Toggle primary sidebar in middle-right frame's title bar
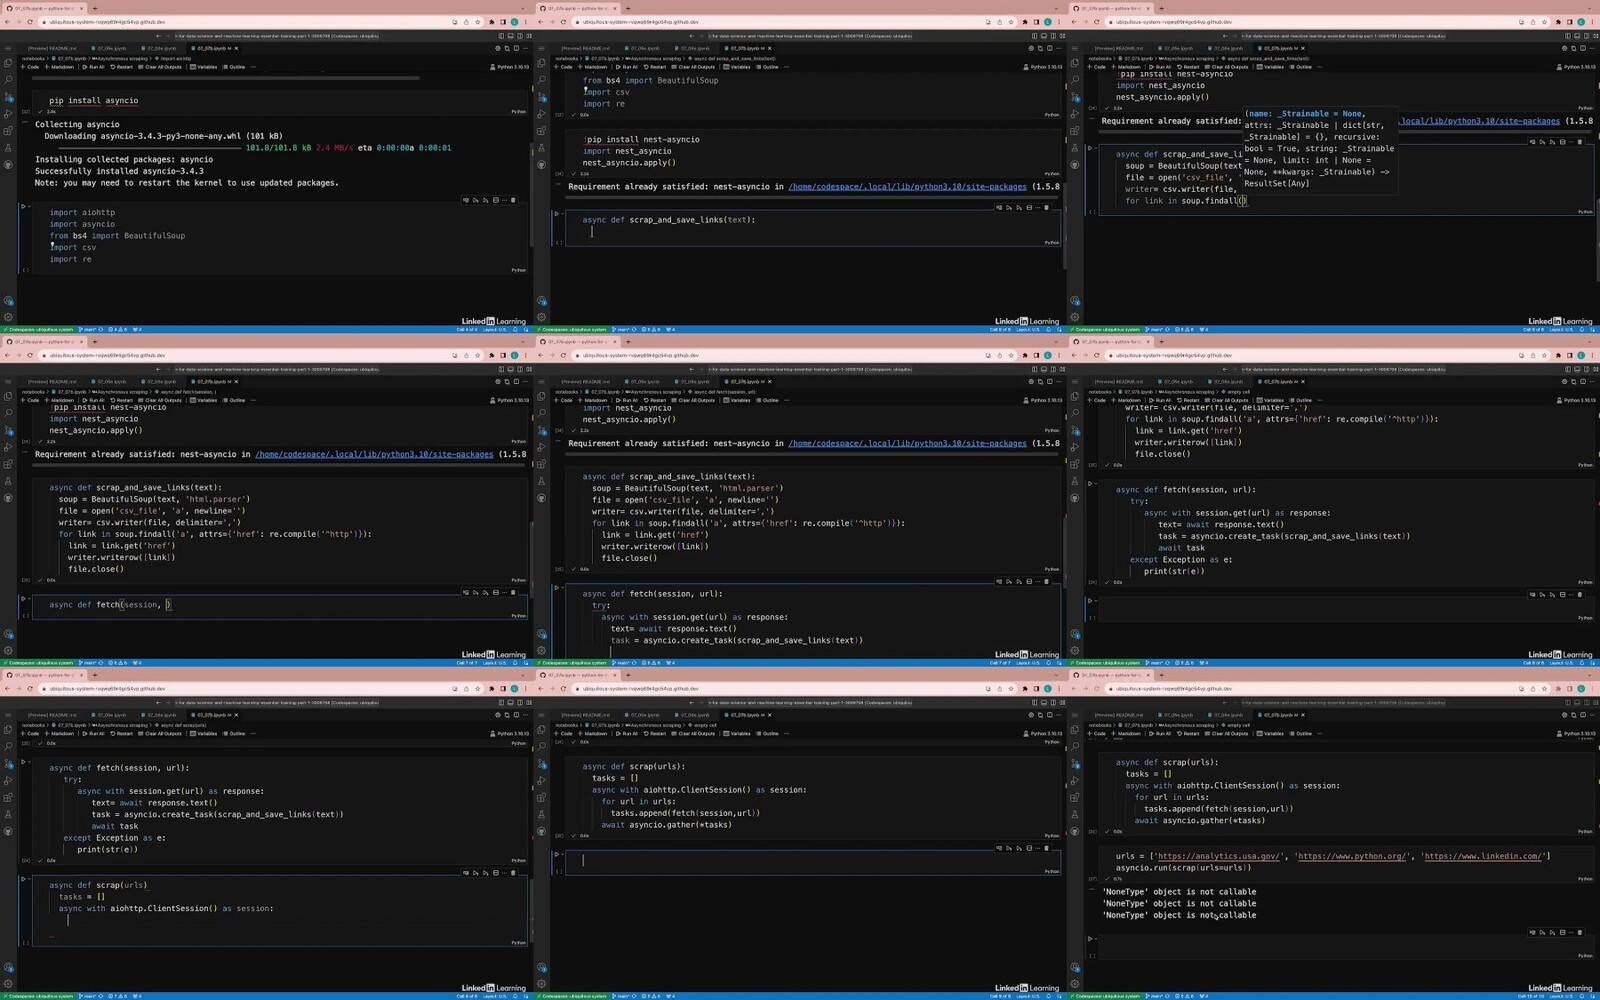The width and height of the screenshot is (1600, 1000). tap(1568, 370)
